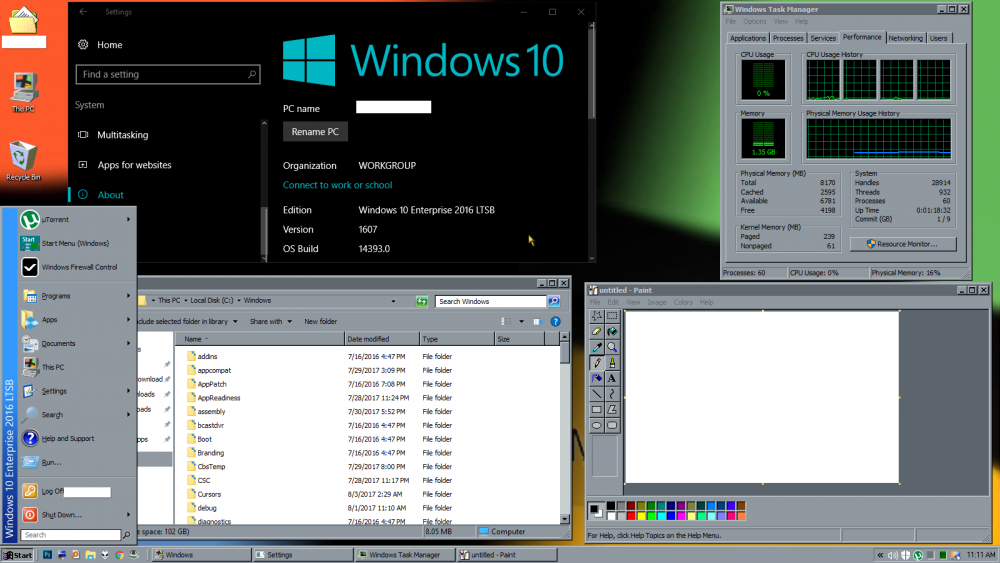Screen dimensions: 1000x563
Task: Click the green refresh button in Explorer
Action: point(422,301)
